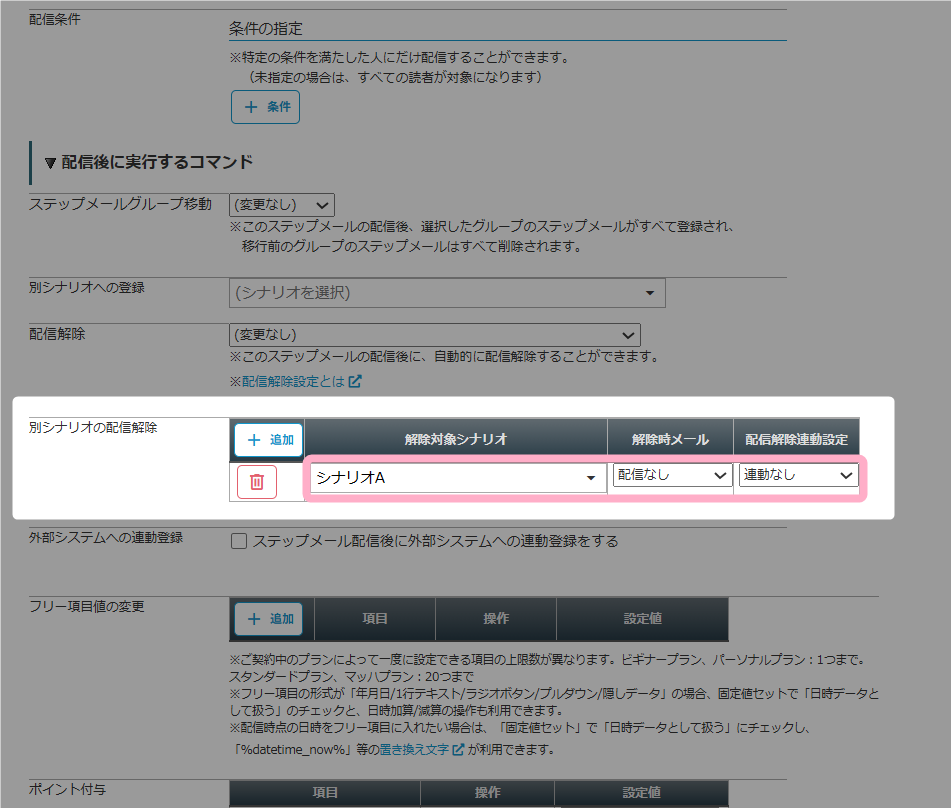The height and width of the screenshot is (808, 951).
Task: Click + 追加 in 別シナリオの配信解除 row
Action: point(268,439)
